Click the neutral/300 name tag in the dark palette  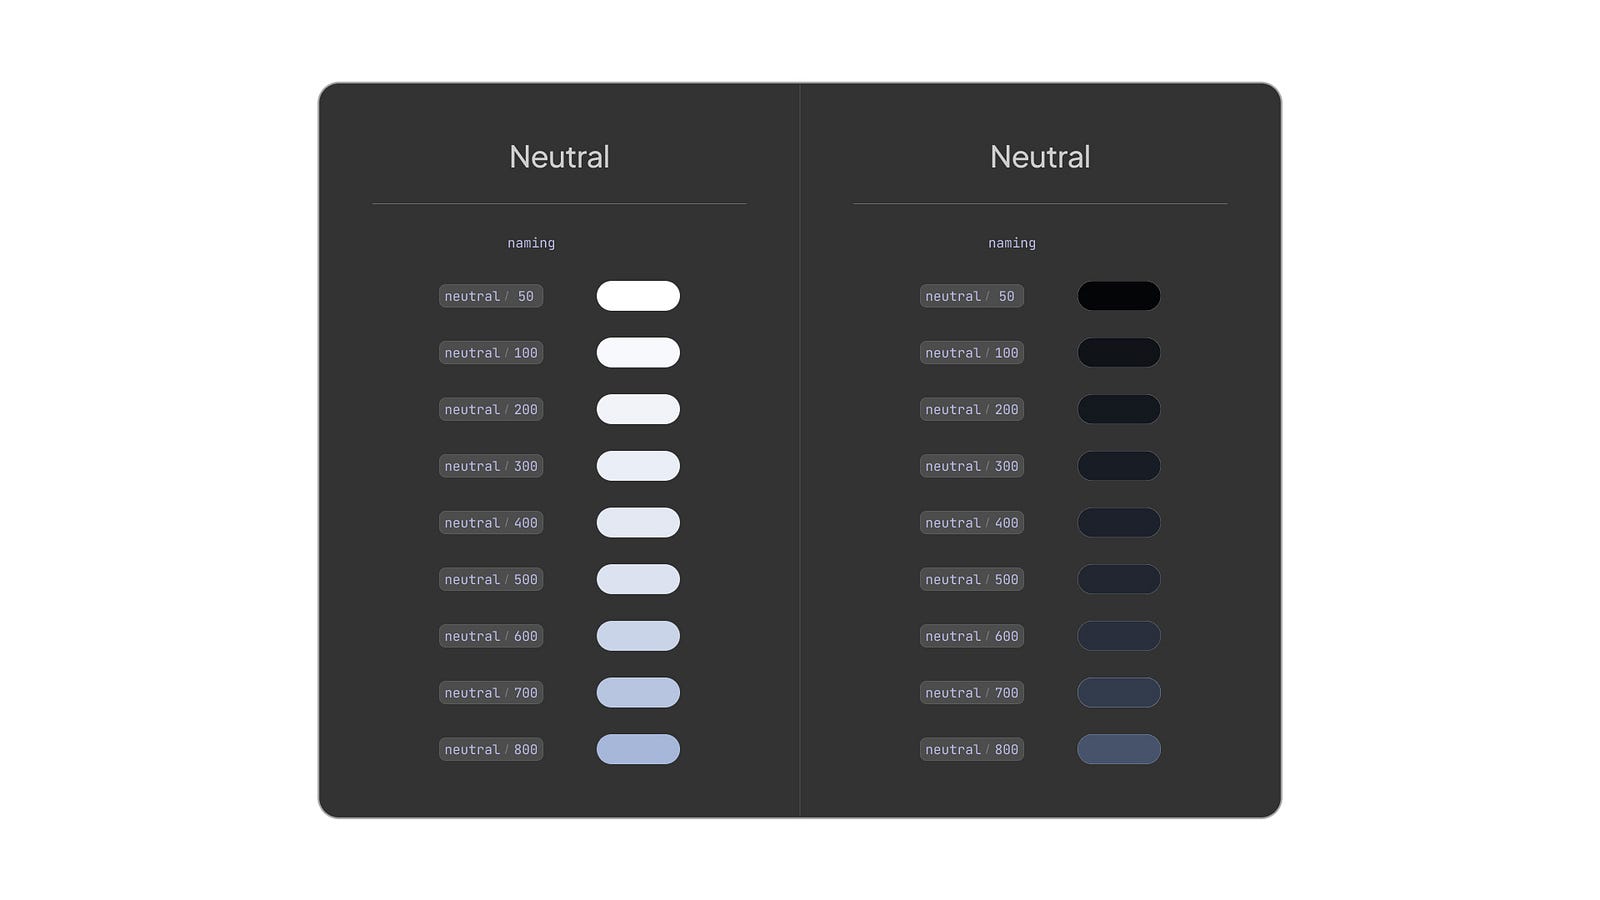[x=971, y=466]
